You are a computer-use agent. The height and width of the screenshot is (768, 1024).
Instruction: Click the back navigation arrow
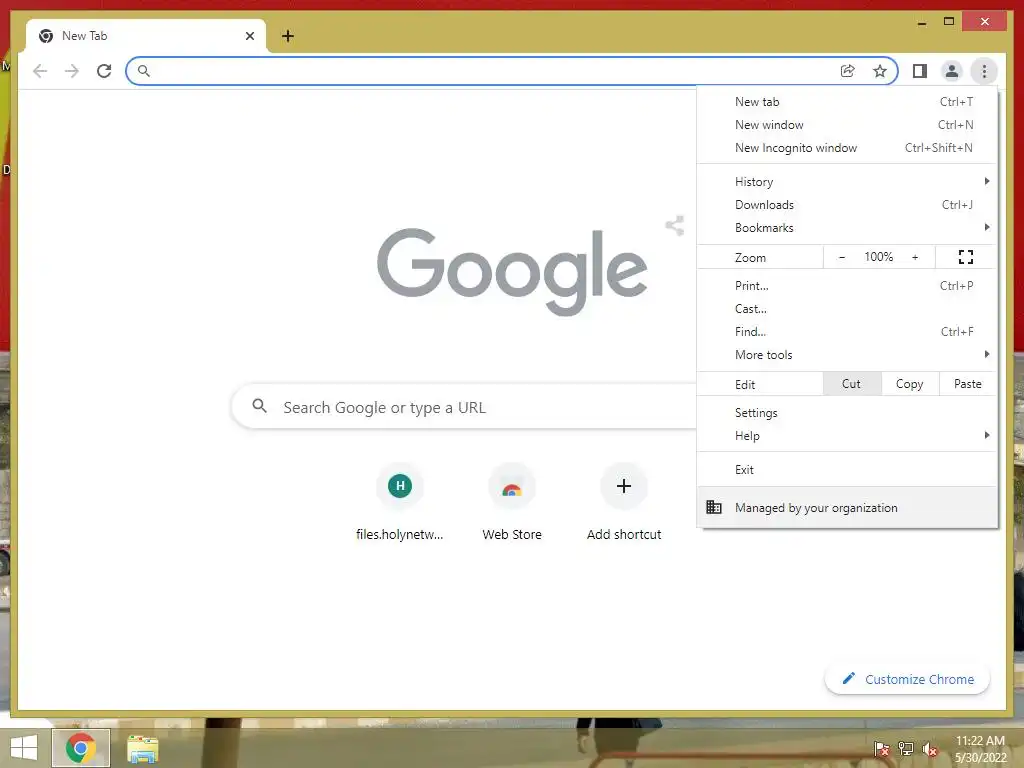click(40, 71)
